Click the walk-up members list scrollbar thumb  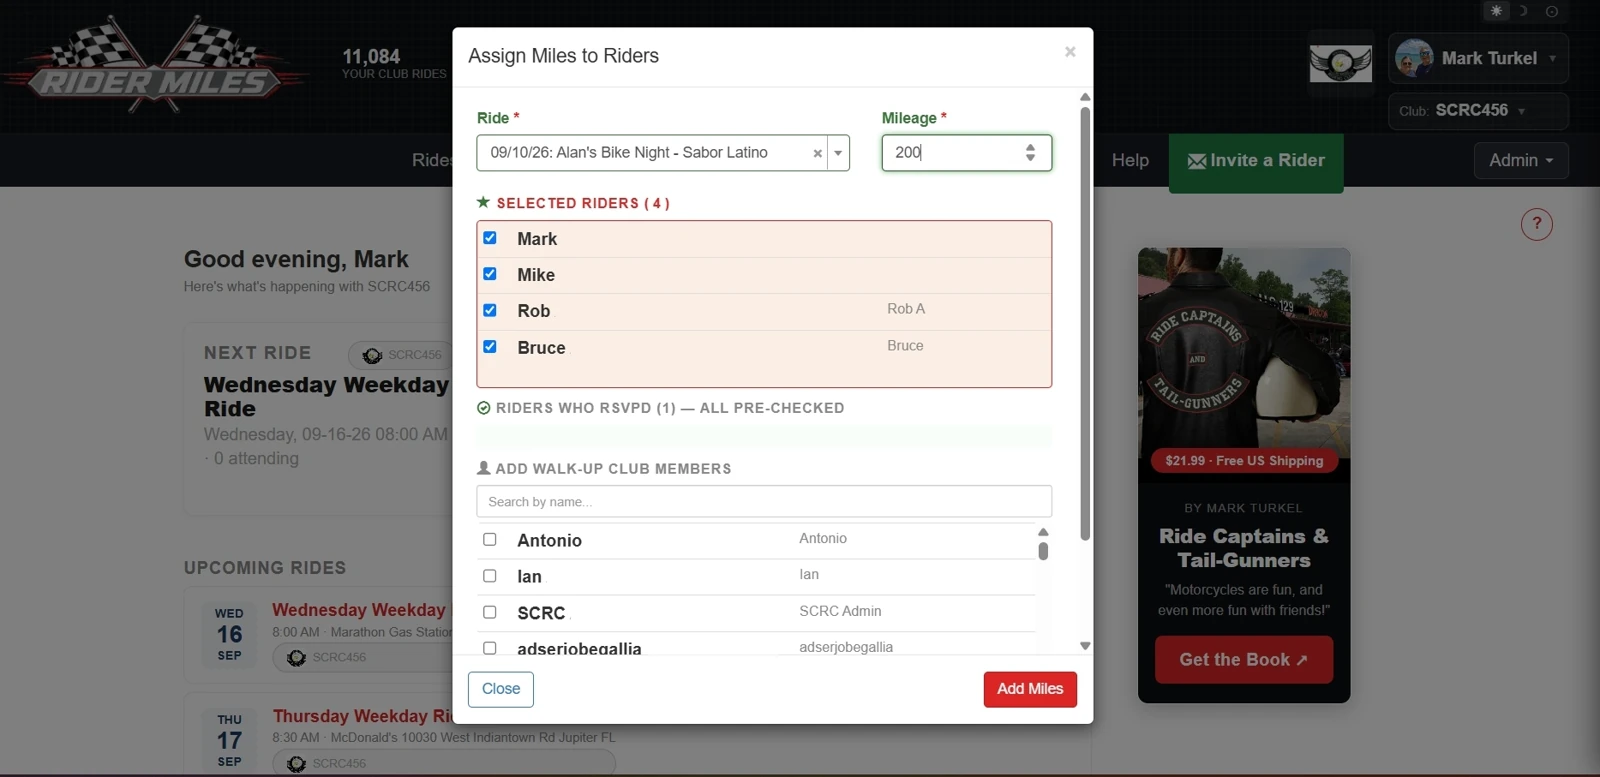coord(1043,551)
